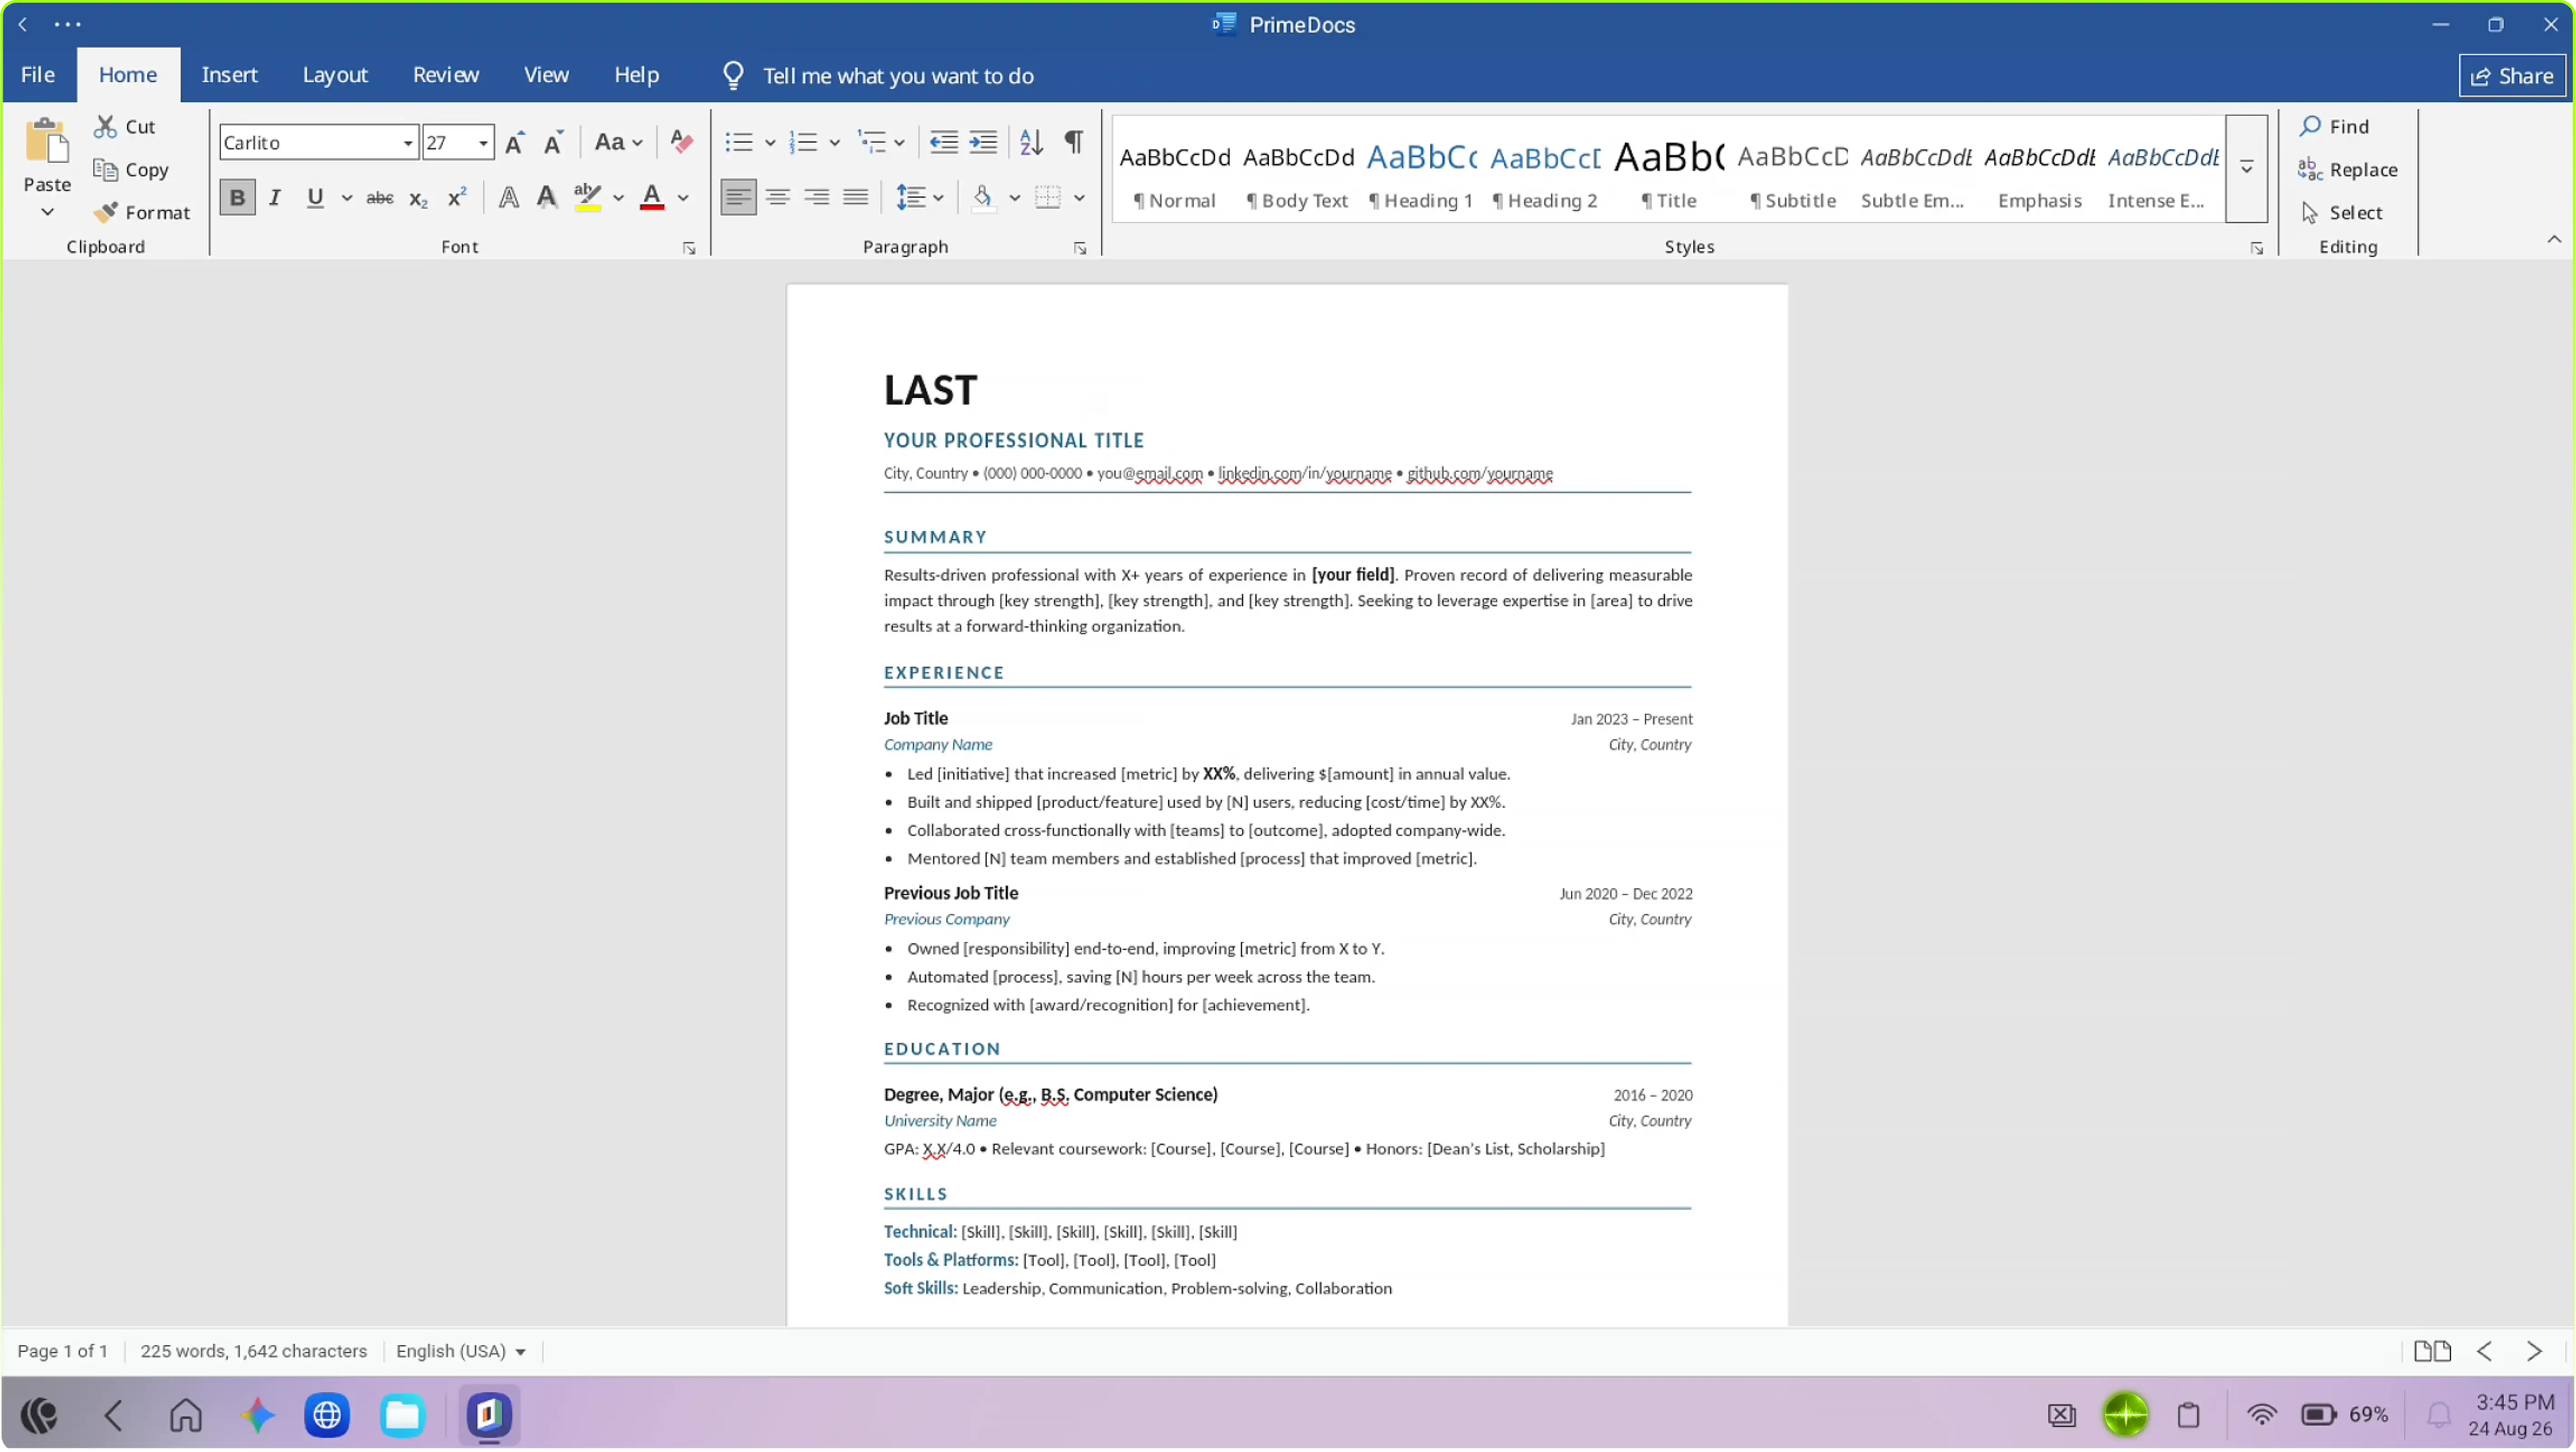Toggle Bold formatting

click(237, 198)
